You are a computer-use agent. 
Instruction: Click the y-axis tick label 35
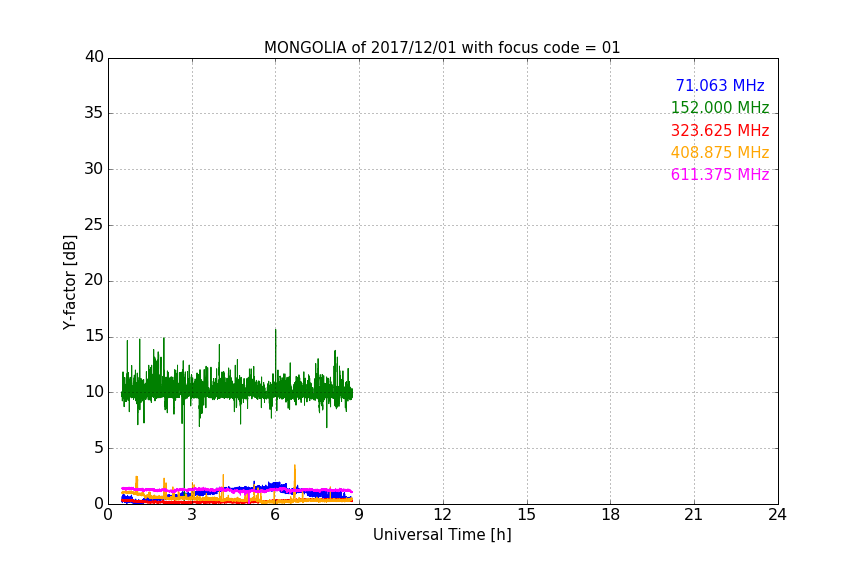click(94, 113)
